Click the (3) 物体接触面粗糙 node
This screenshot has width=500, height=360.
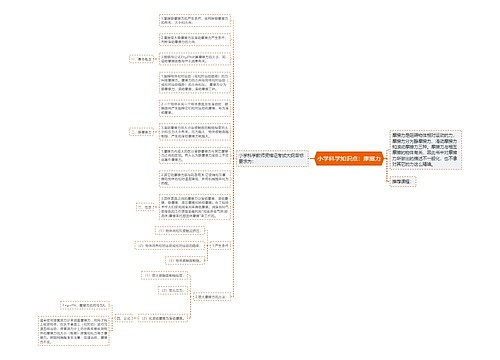(x=185, y=260)
